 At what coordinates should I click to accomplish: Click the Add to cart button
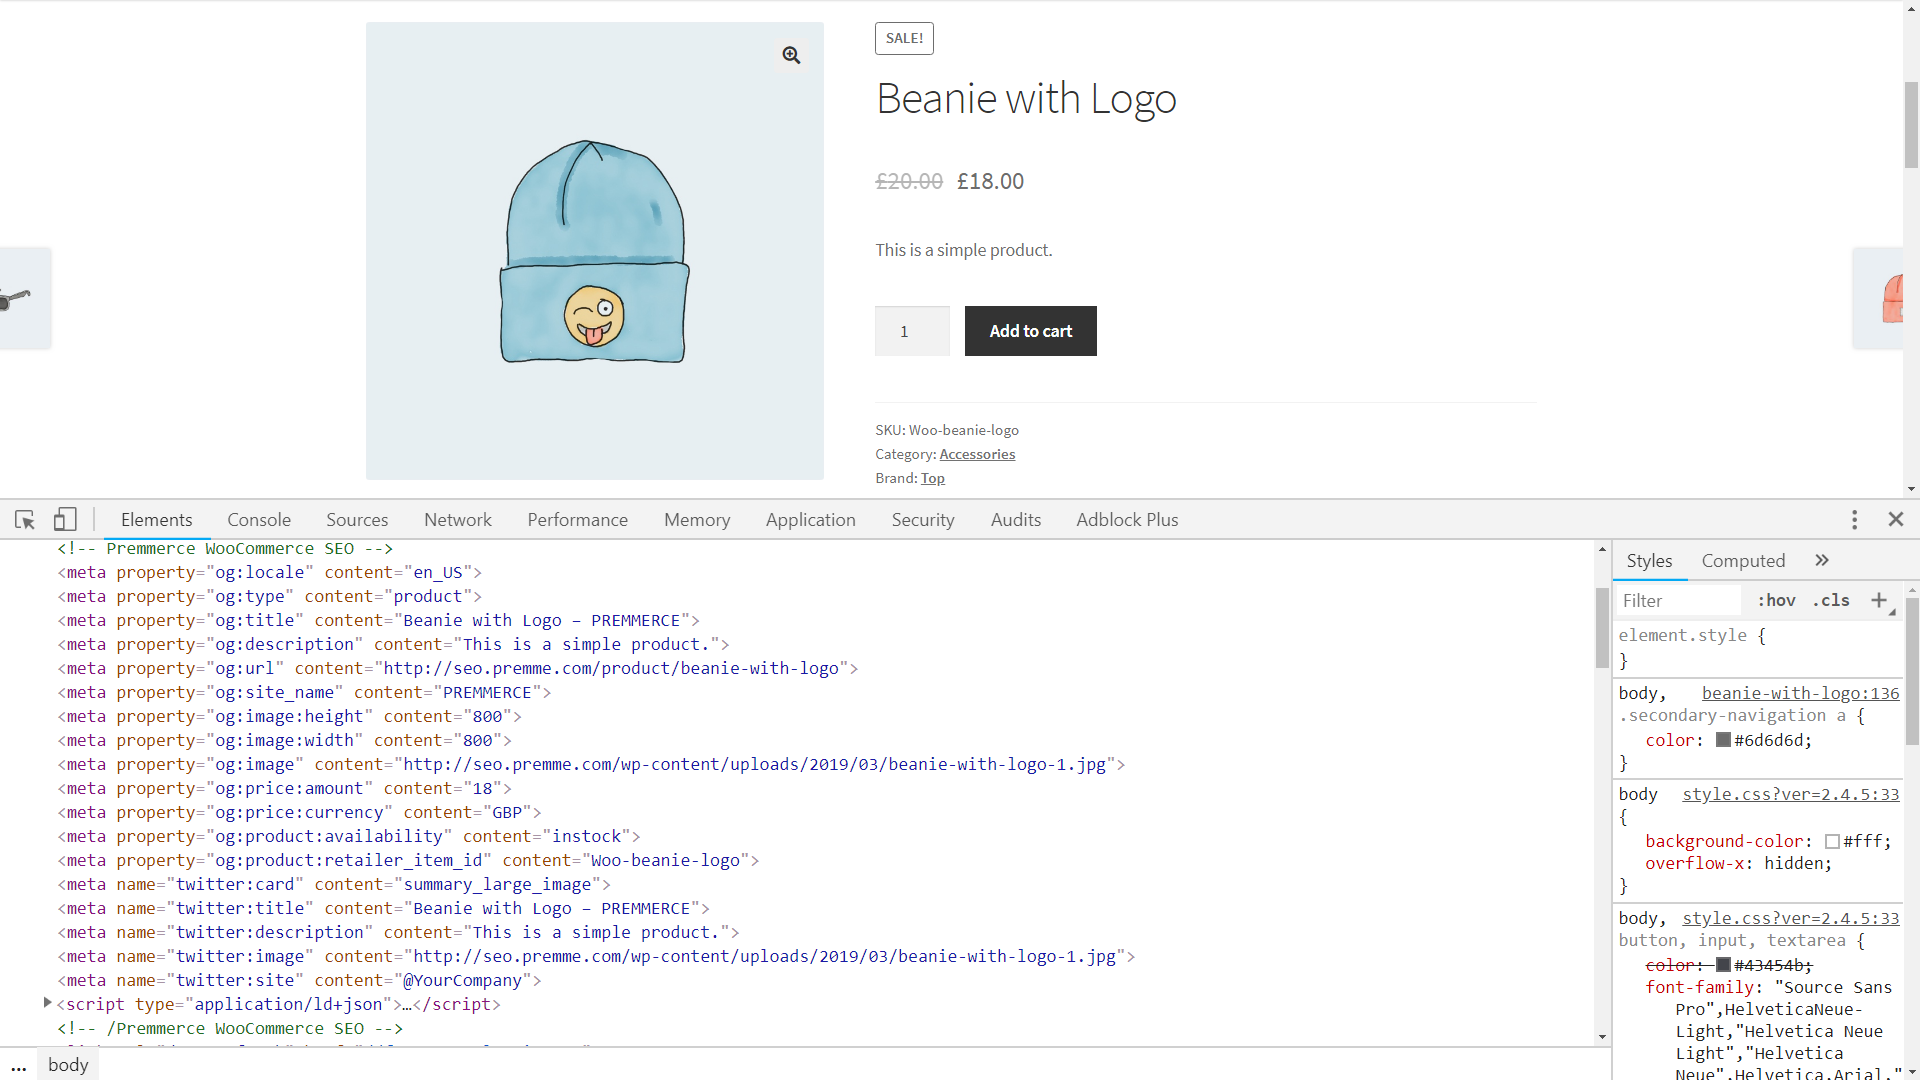coord(1030,331)
